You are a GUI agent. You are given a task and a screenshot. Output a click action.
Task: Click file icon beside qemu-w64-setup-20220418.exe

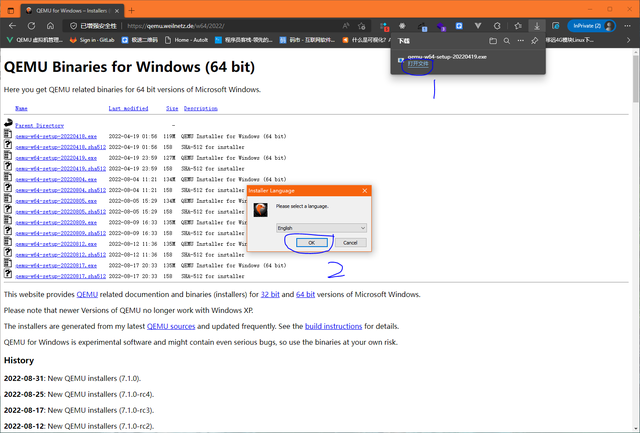tap(8, 133)
